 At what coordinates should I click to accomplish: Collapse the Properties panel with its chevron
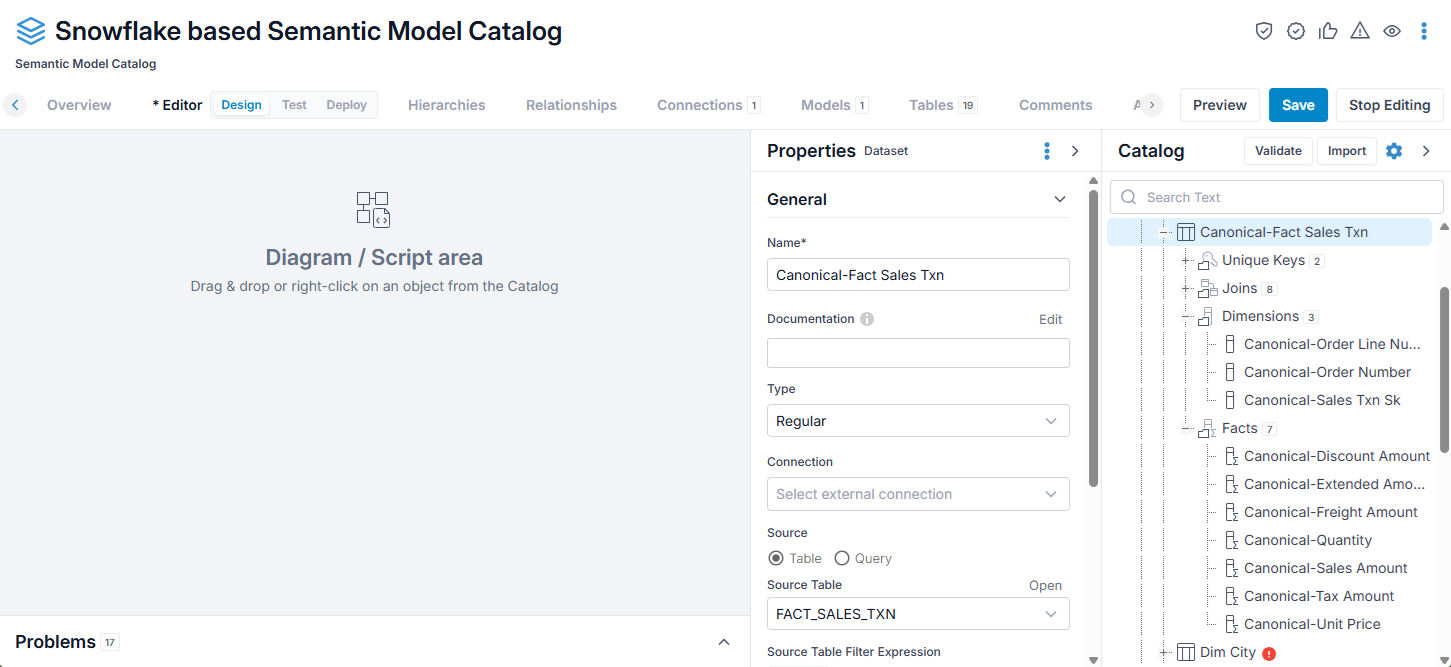[x=1076, y=151]
